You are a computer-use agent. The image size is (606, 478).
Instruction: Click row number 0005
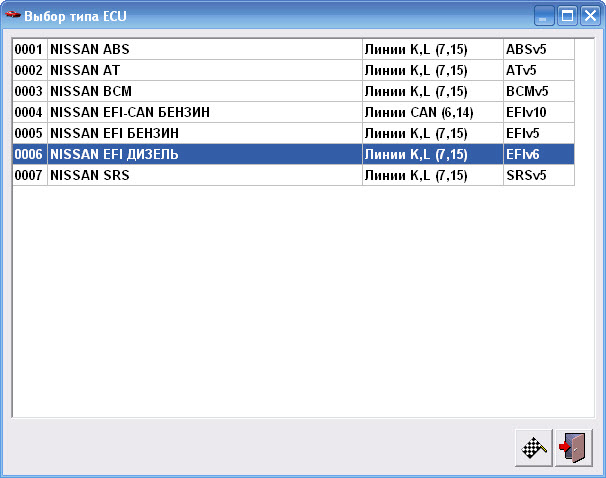click(30, 133)
